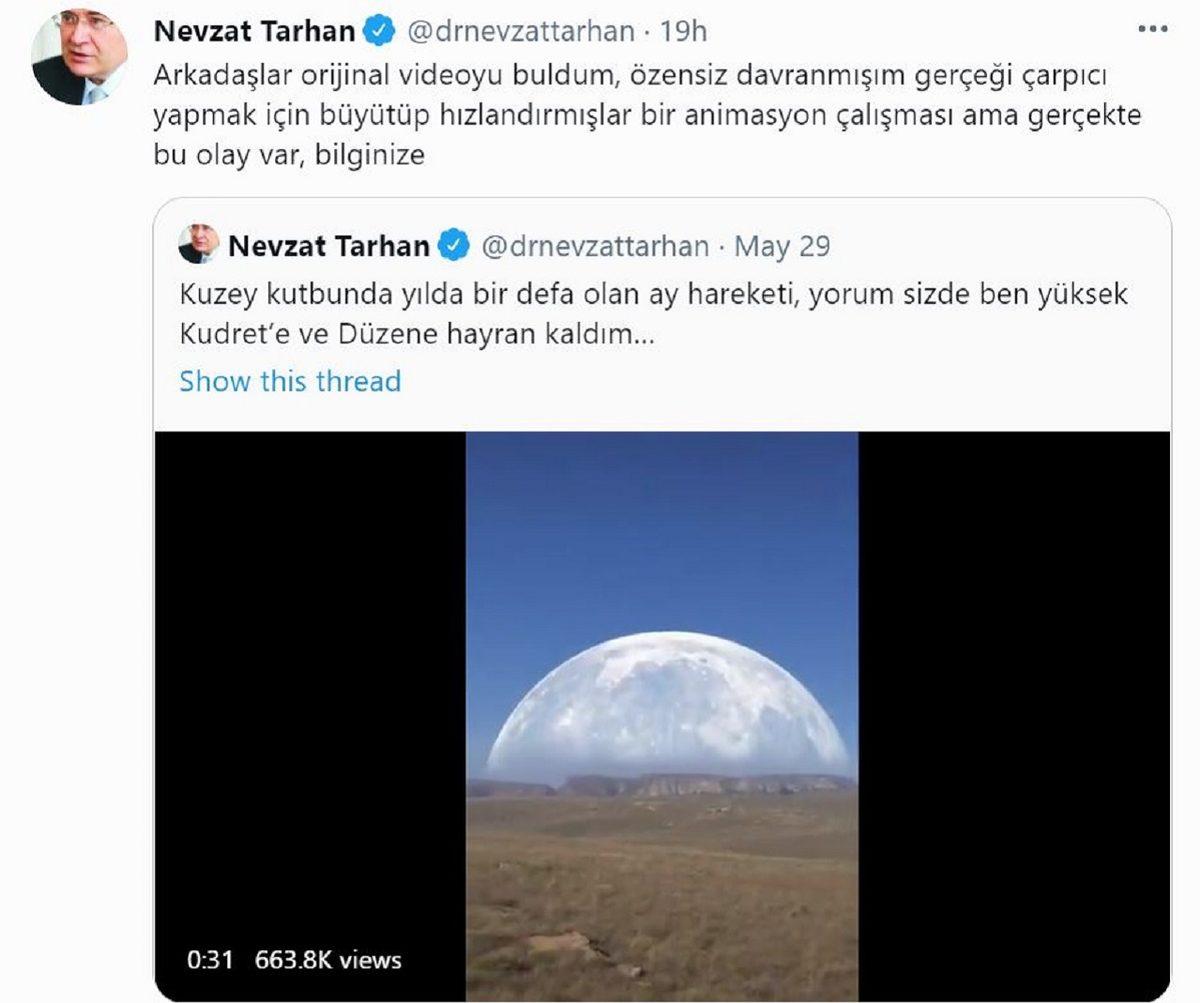Click the May 29 timestamp in the quoted tweet

click(x=781, y=244)
